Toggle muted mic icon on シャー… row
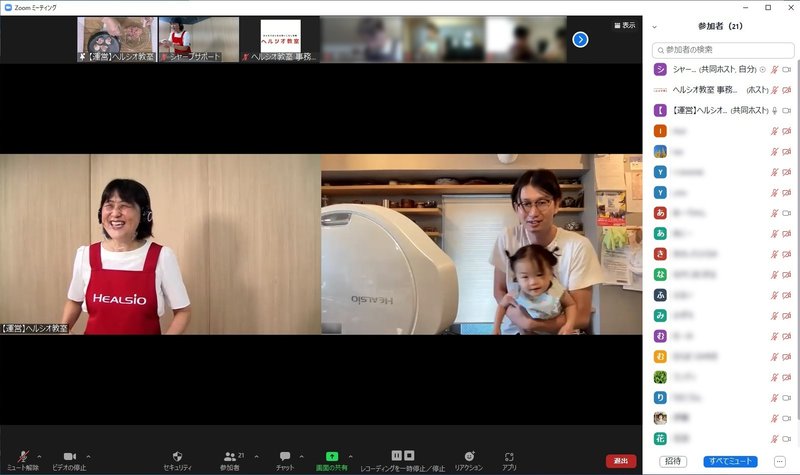The height and width of the screenshot is (475, 800). click(x=774, y=69)
